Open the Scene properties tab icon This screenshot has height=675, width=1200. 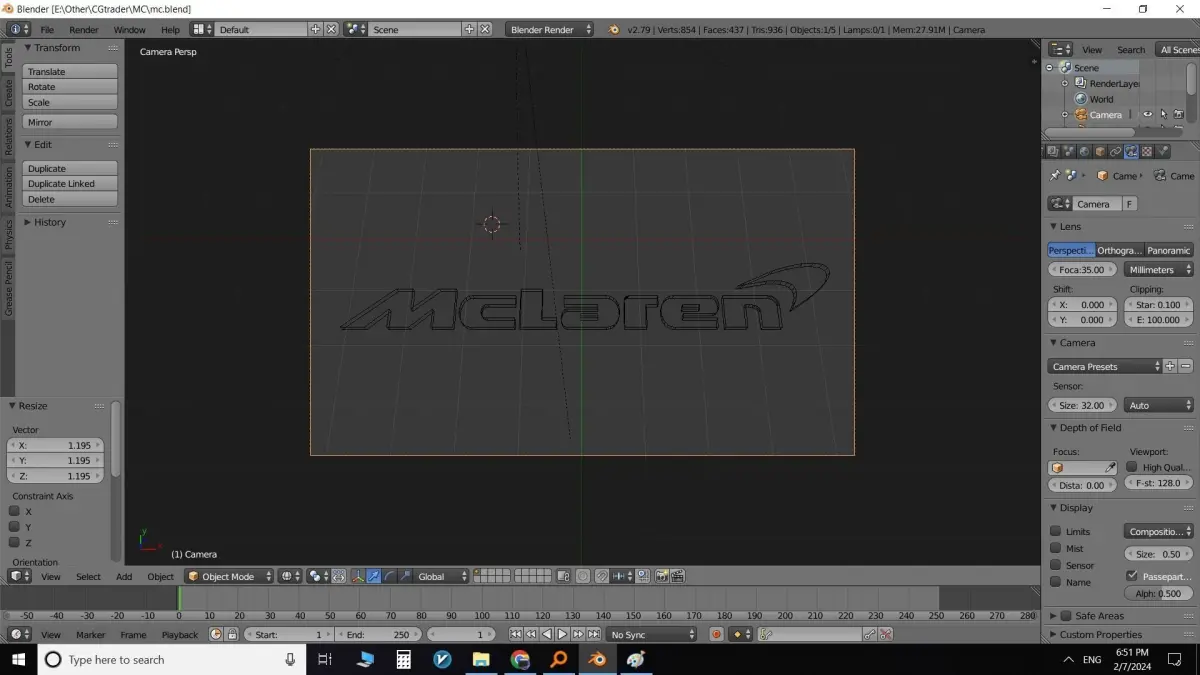[1069, 152]
